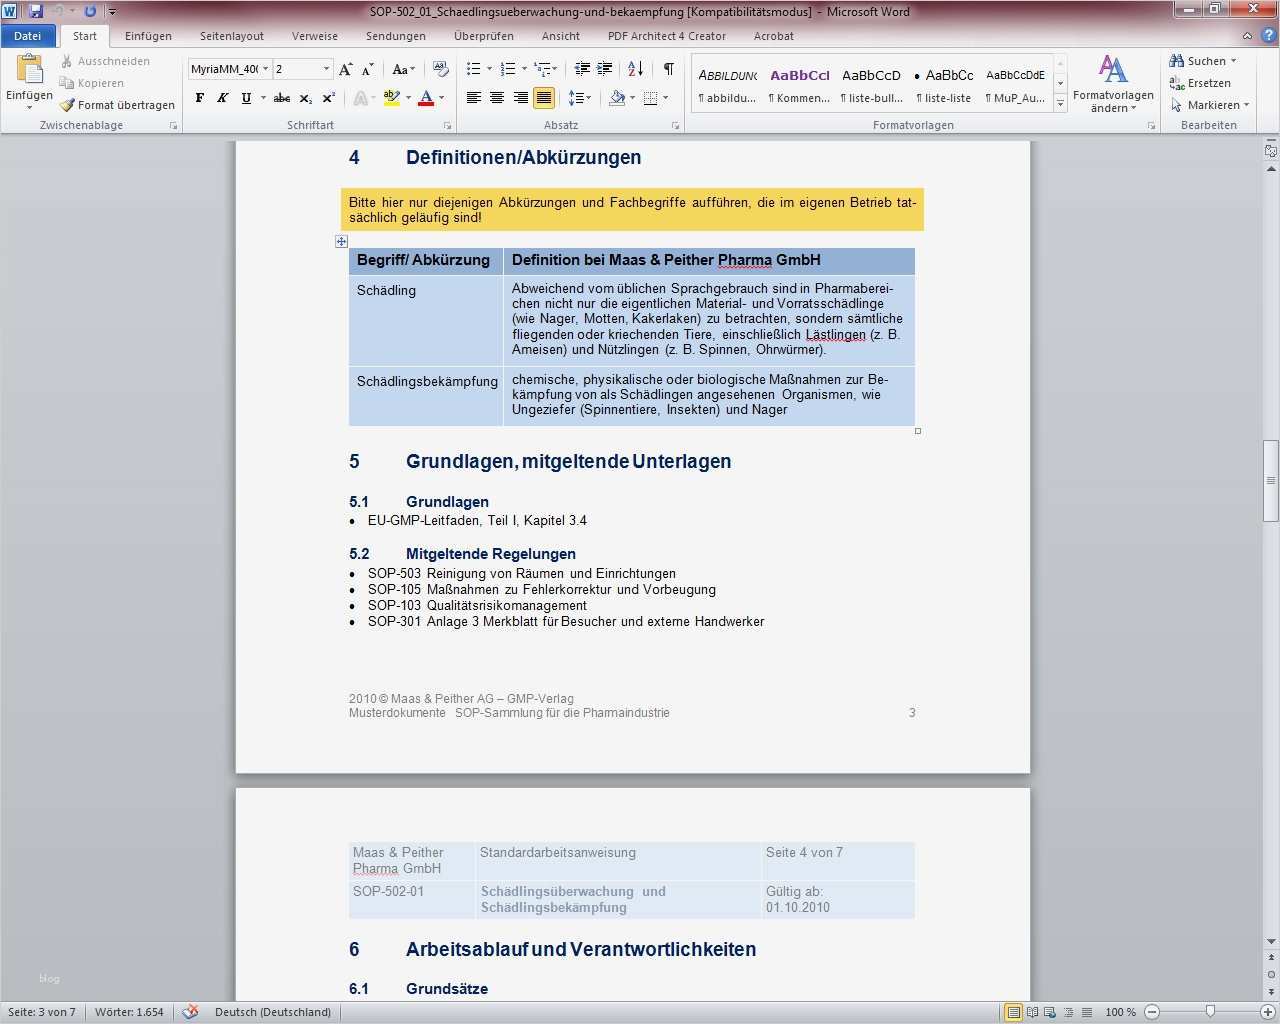Switch to Draft view in status bar

[1086, 1012]
